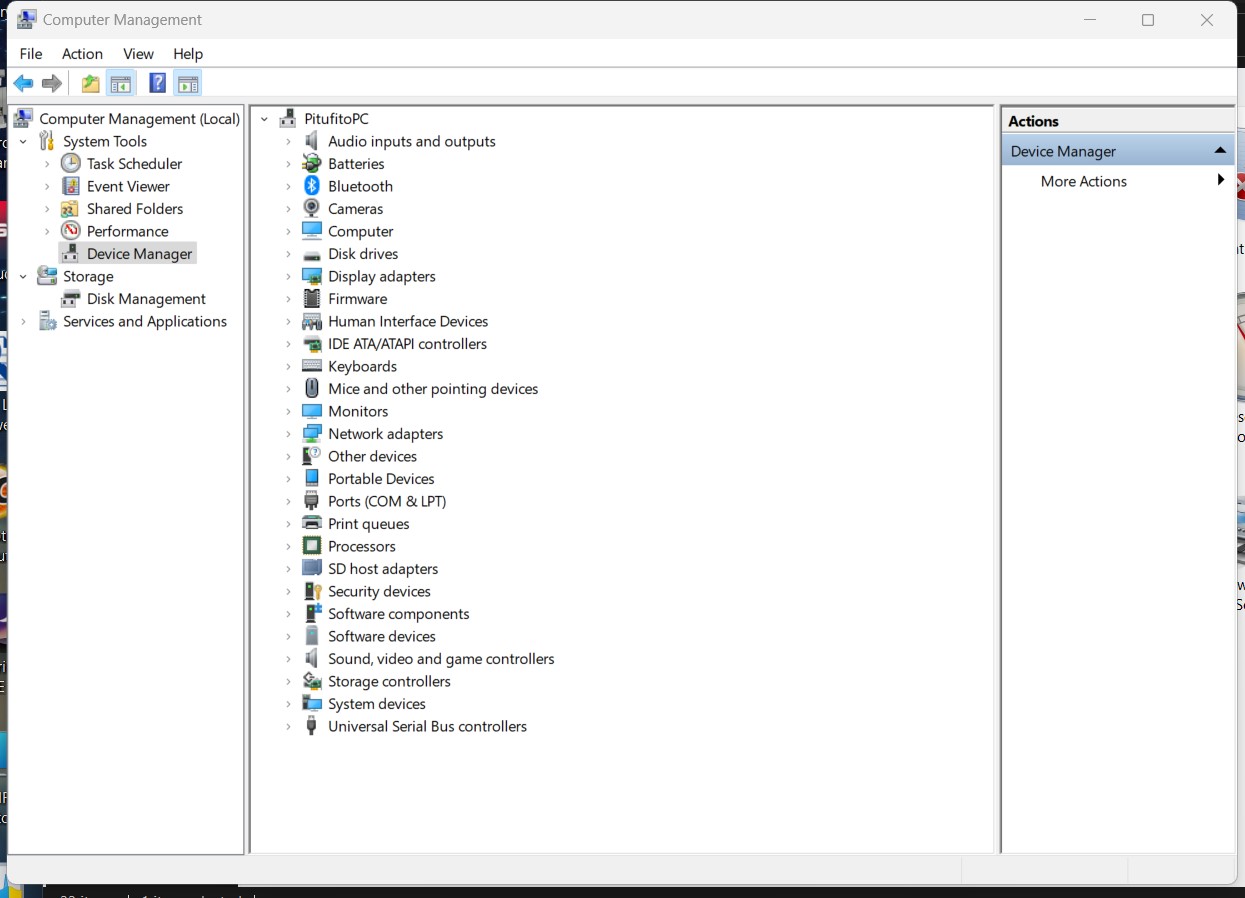
Task: Click the Bluetooth icon in device list
Action: [x=312, y=186]
